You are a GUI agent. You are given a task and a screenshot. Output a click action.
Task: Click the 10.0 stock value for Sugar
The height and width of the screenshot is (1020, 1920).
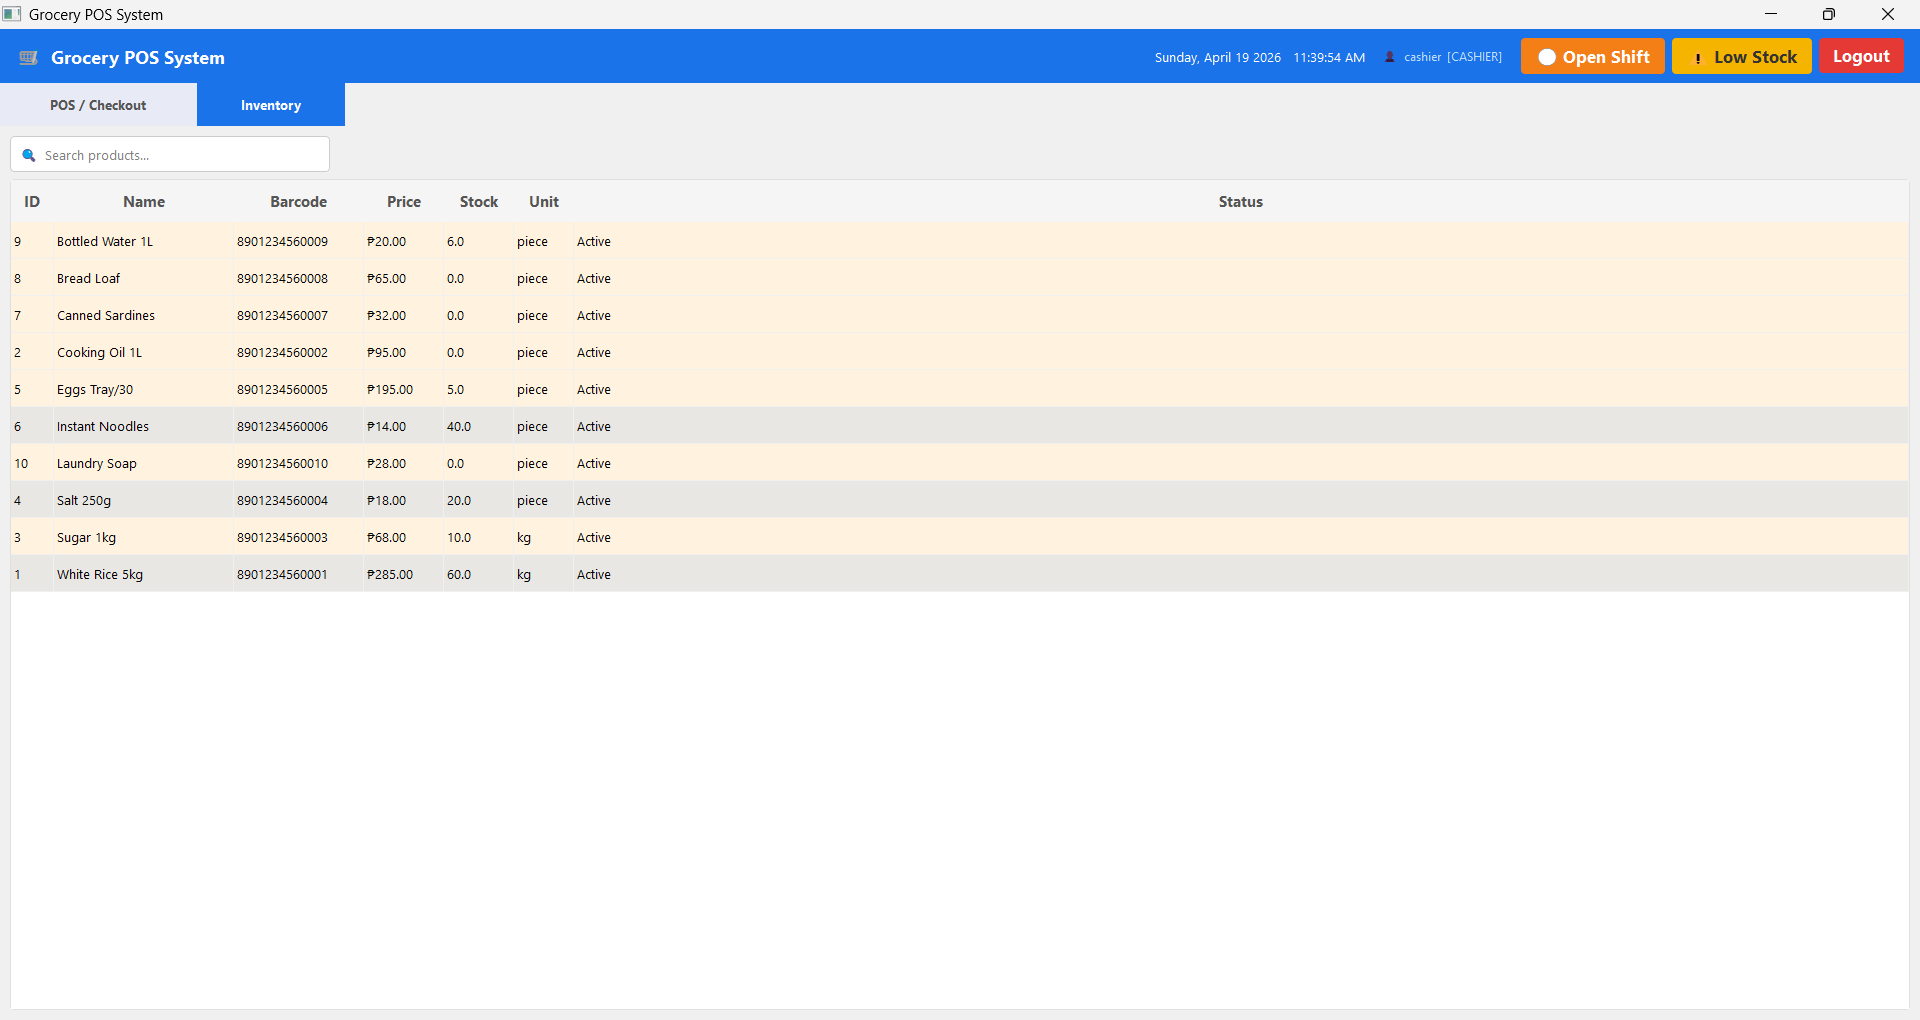[459, 538]
